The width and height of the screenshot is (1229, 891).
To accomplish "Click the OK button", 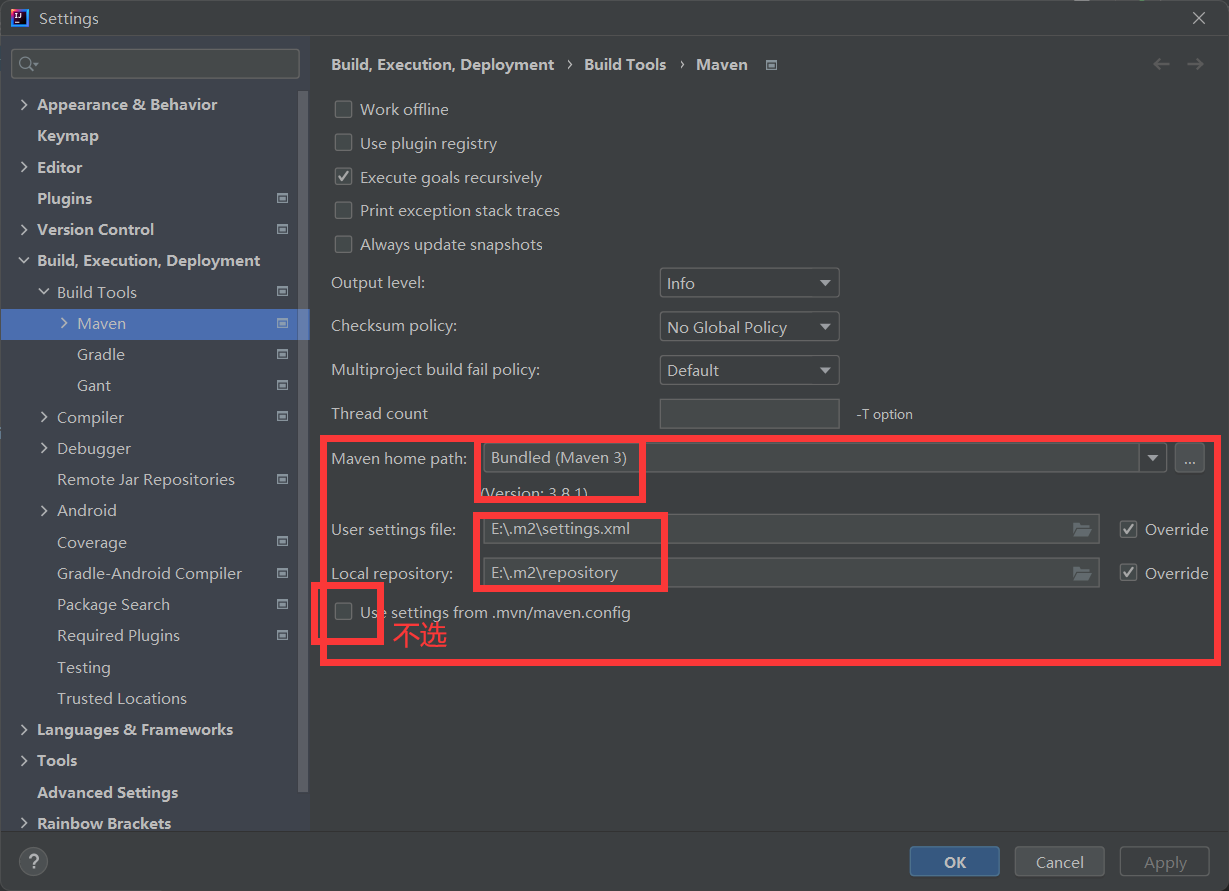I will 955,862.
